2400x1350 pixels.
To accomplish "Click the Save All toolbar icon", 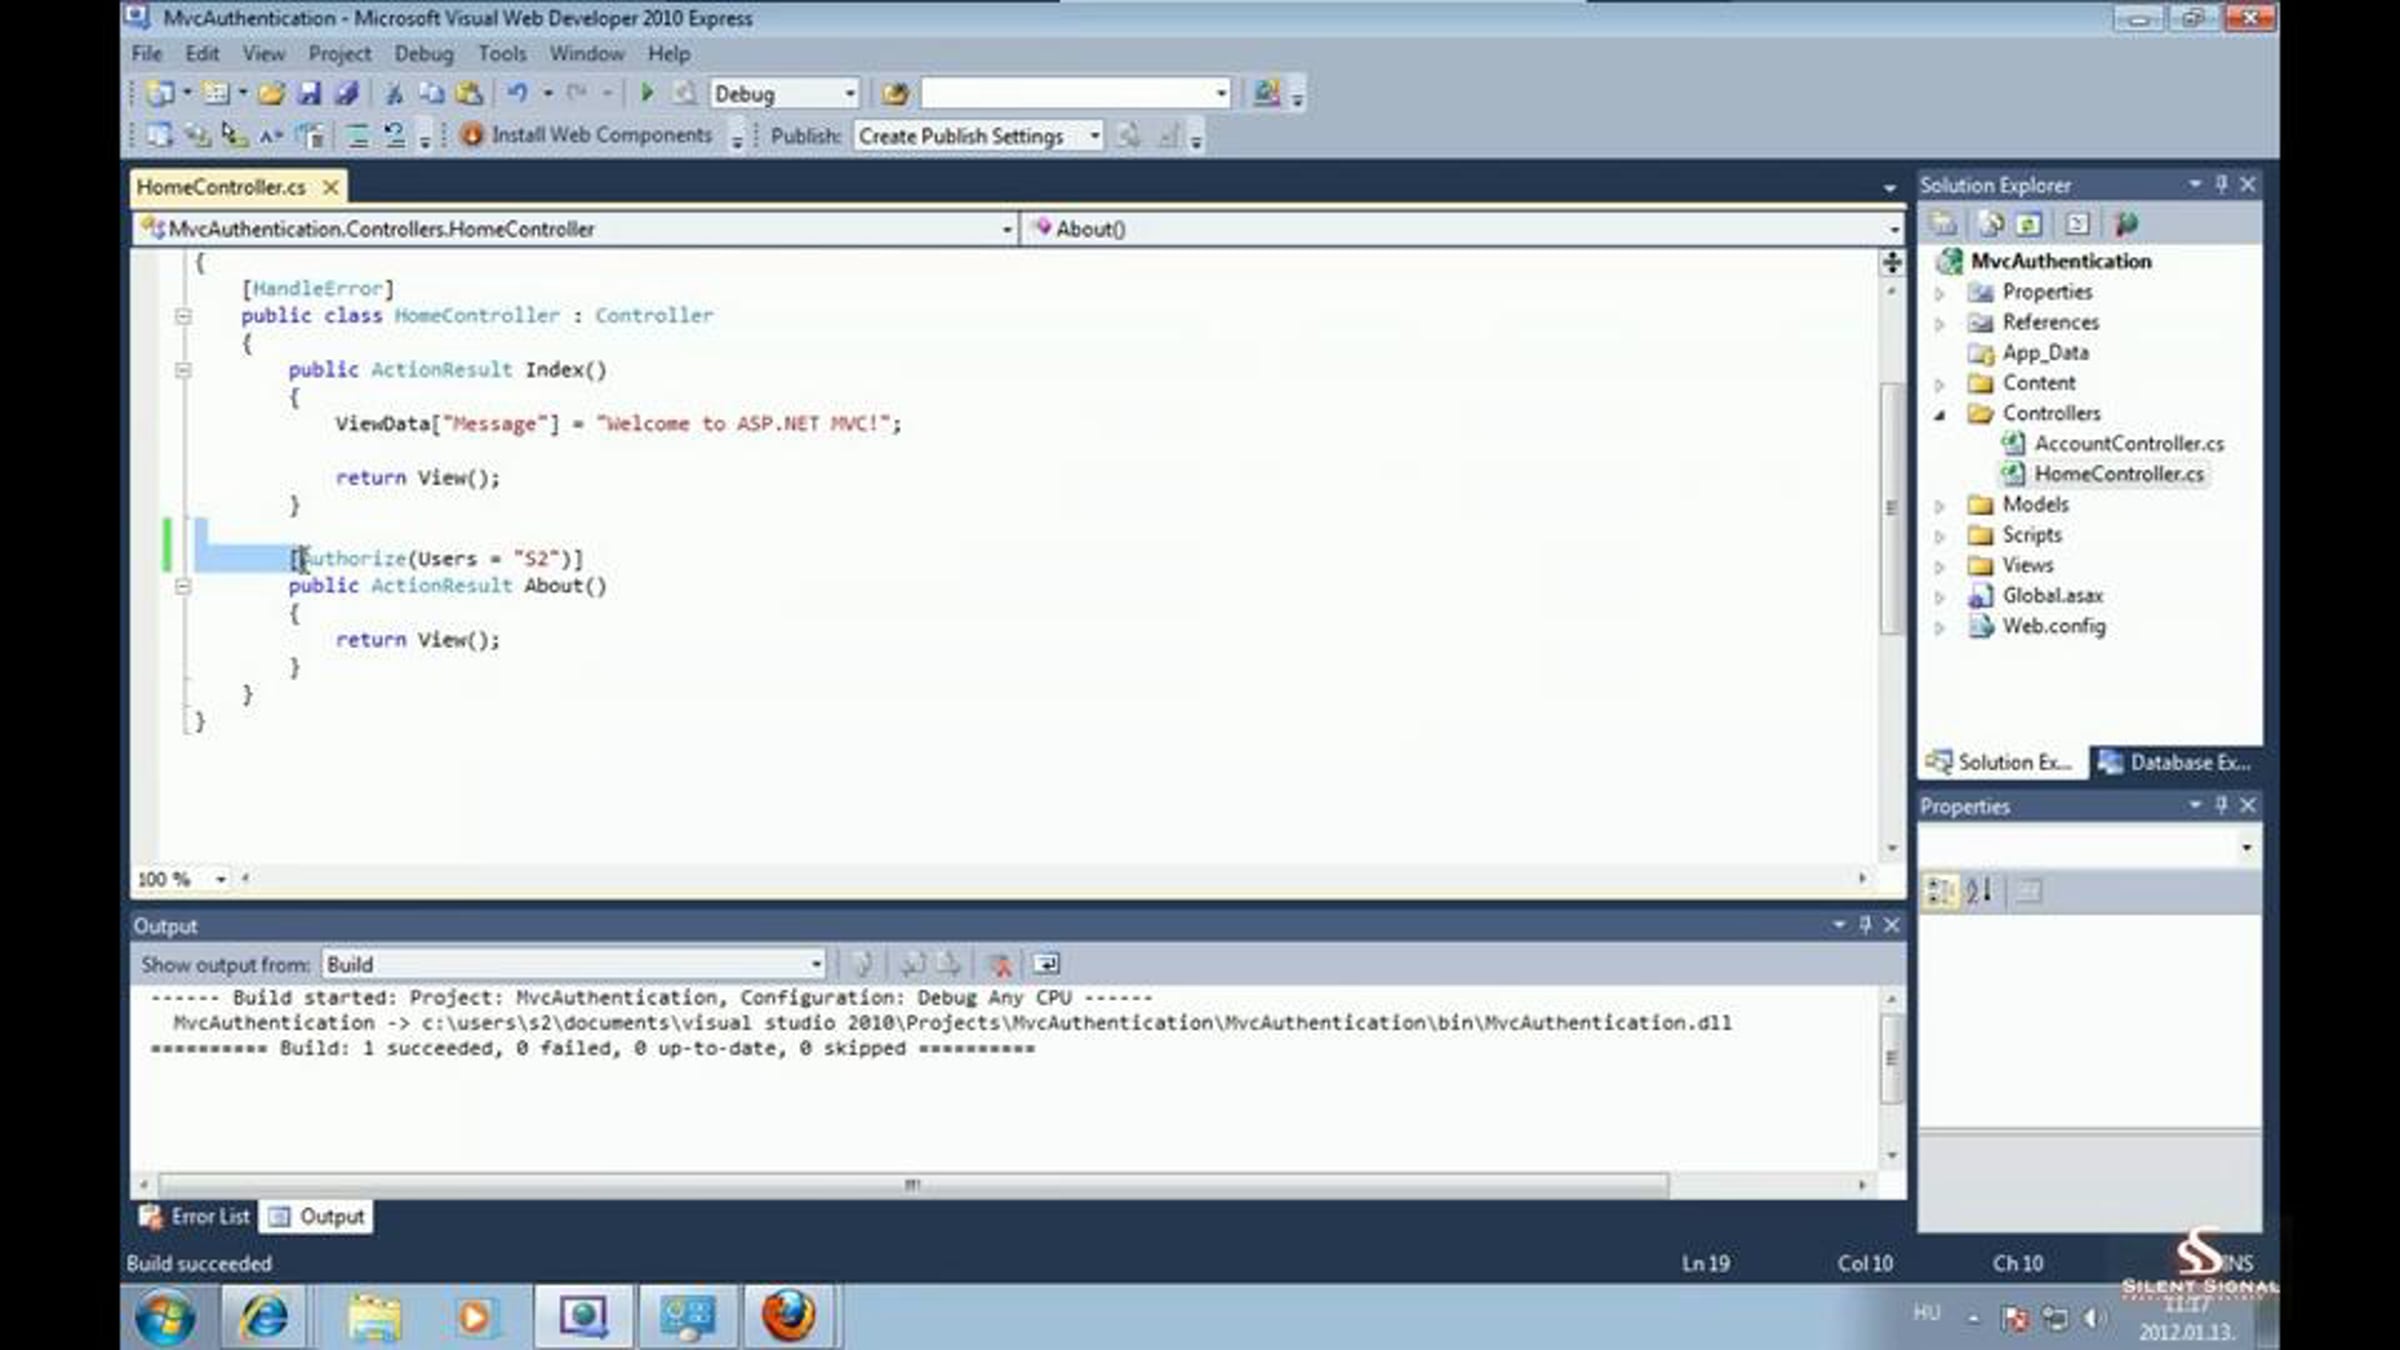I will [347, 94].
